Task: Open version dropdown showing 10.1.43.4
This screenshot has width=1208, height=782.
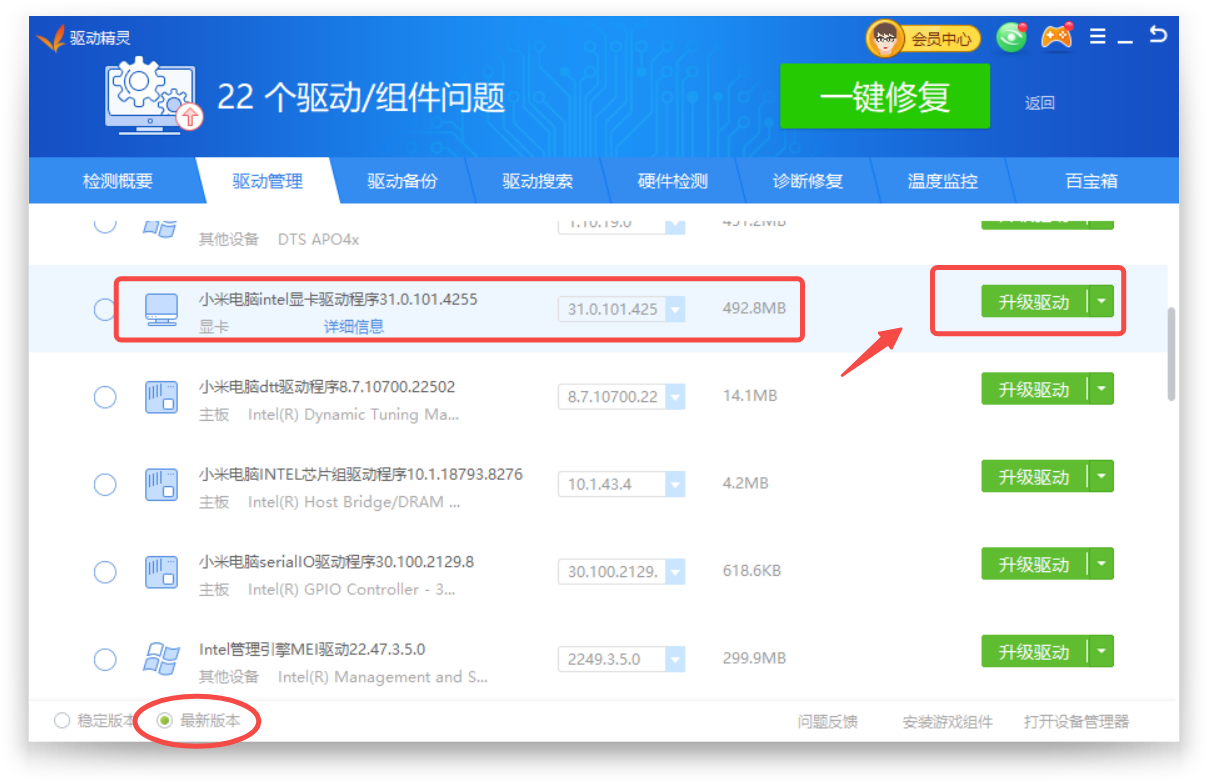Action: 675,485
